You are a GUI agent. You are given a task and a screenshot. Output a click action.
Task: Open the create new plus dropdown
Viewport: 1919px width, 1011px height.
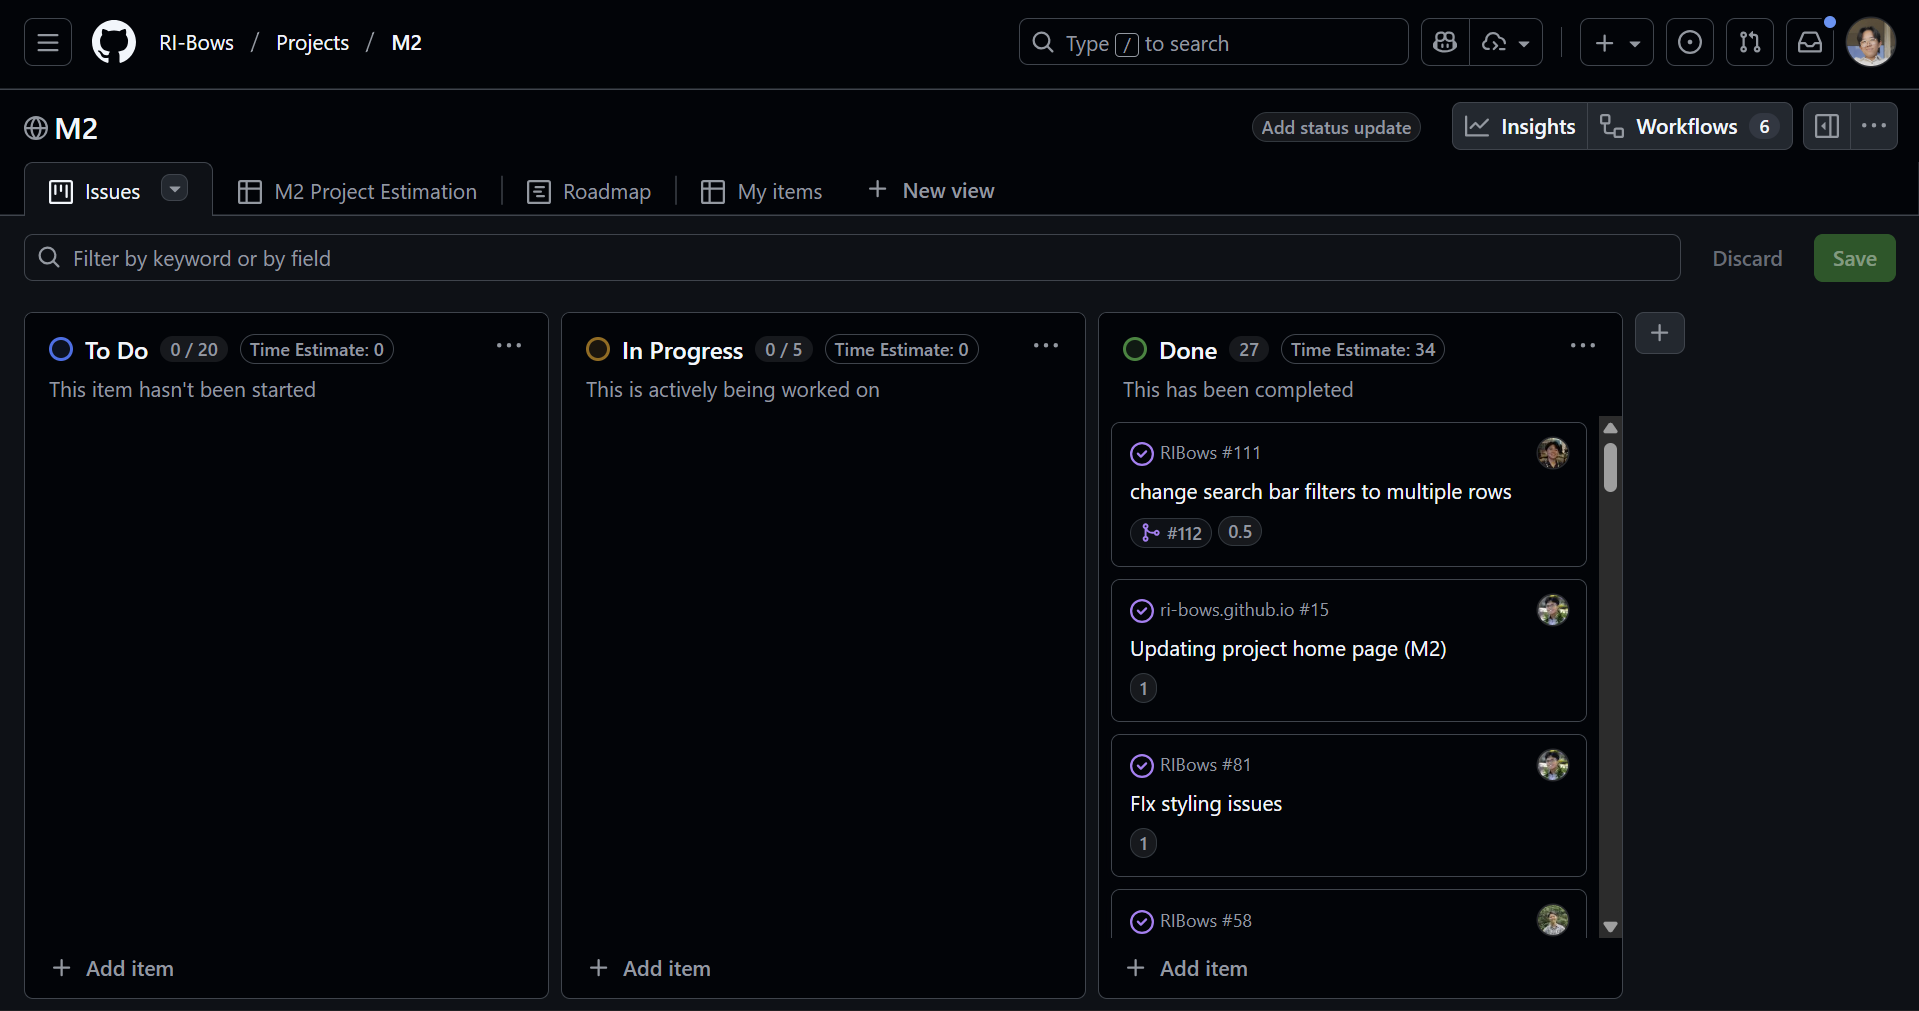pos(1616,43)
